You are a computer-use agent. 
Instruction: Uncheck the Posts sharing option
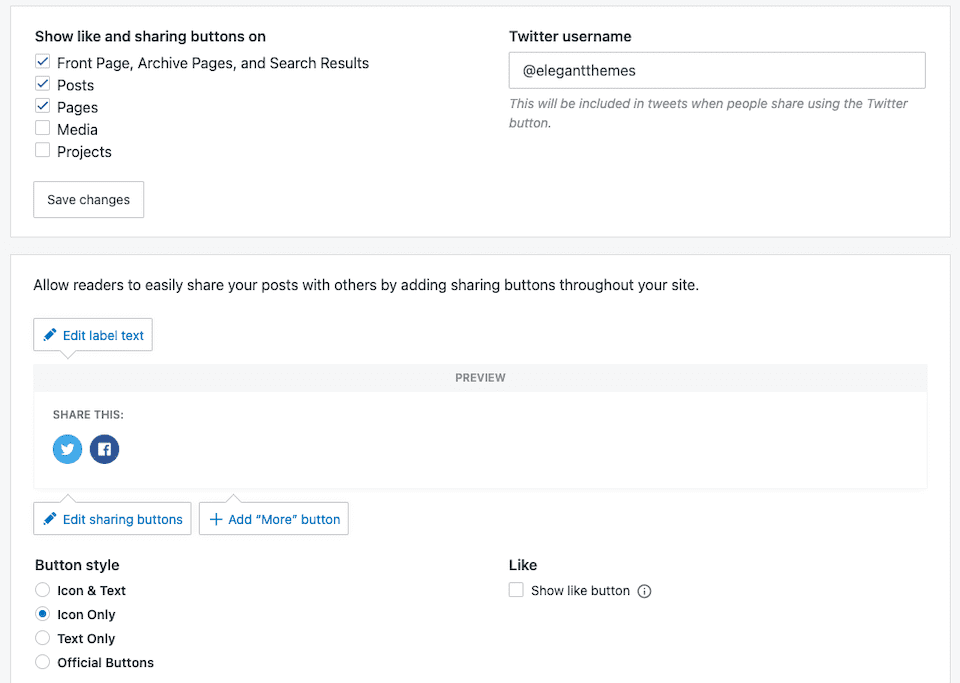42,84
